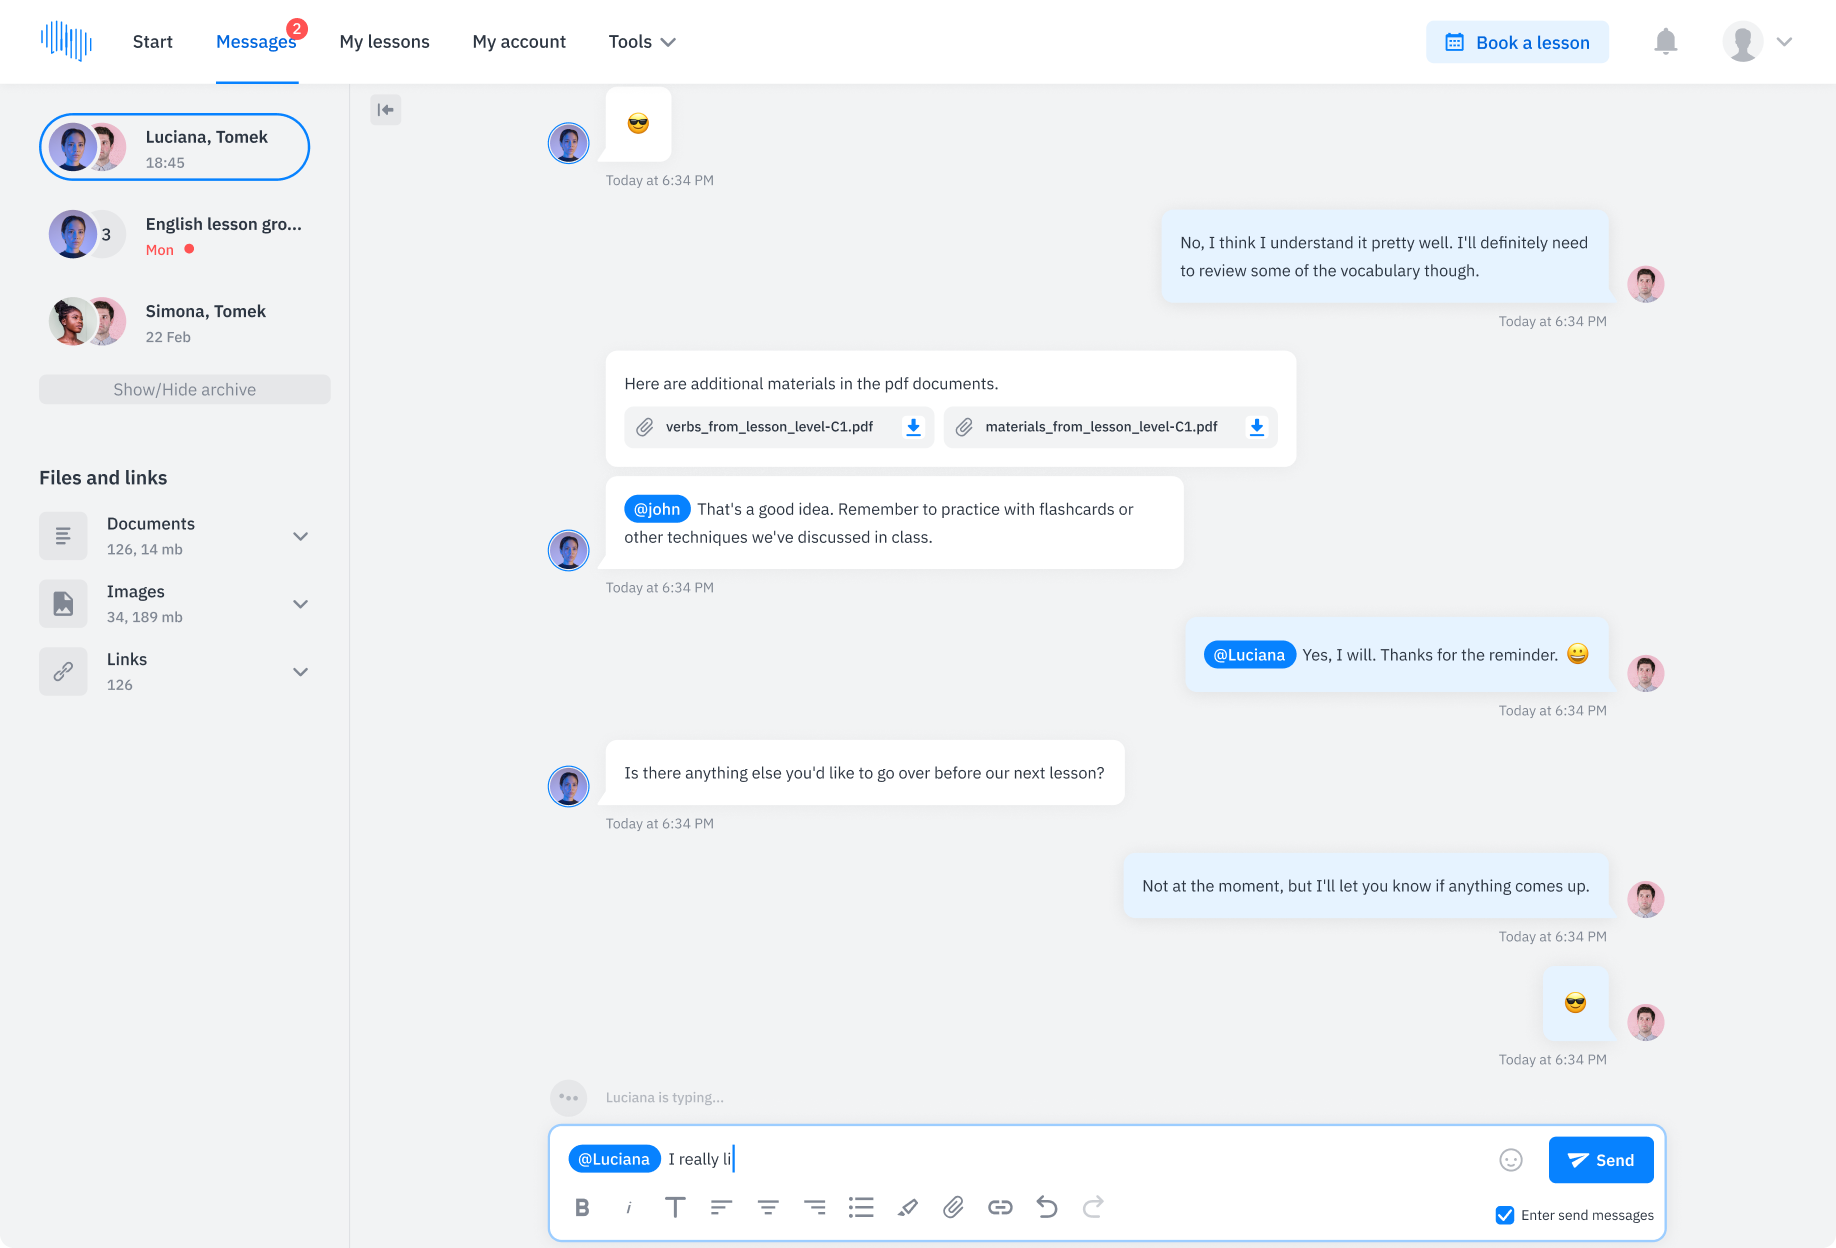Open the emoji picker

click(x=1510, y=1160)
